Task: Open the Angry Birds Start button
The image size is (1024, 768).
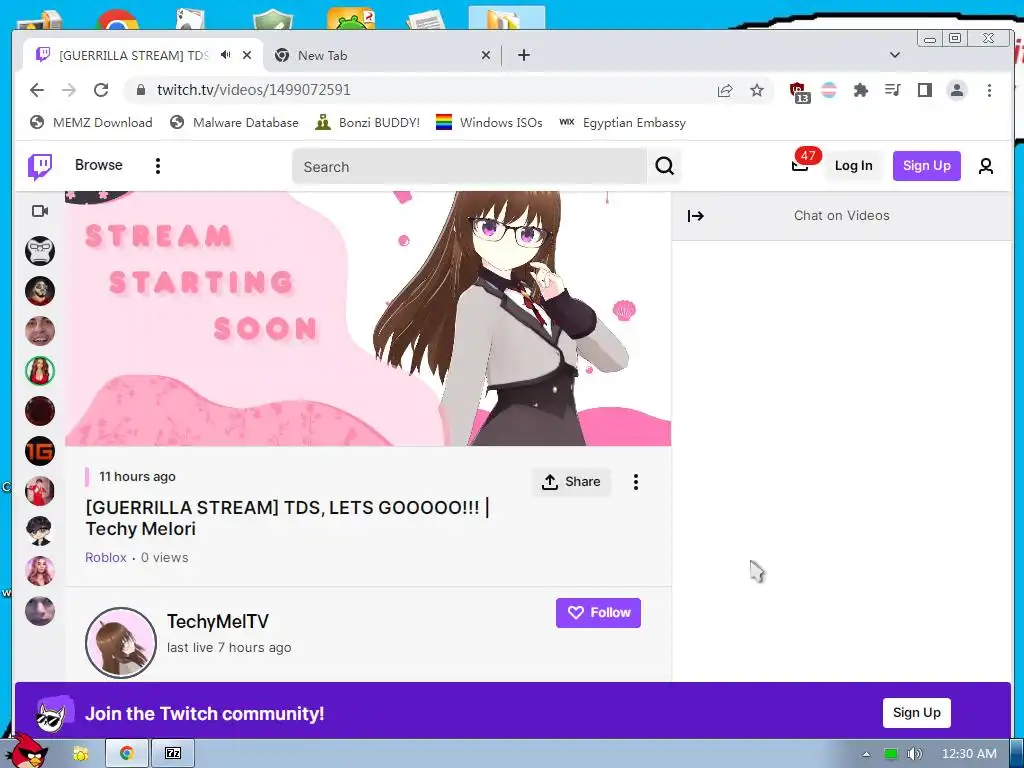Action: pos(27,751)
